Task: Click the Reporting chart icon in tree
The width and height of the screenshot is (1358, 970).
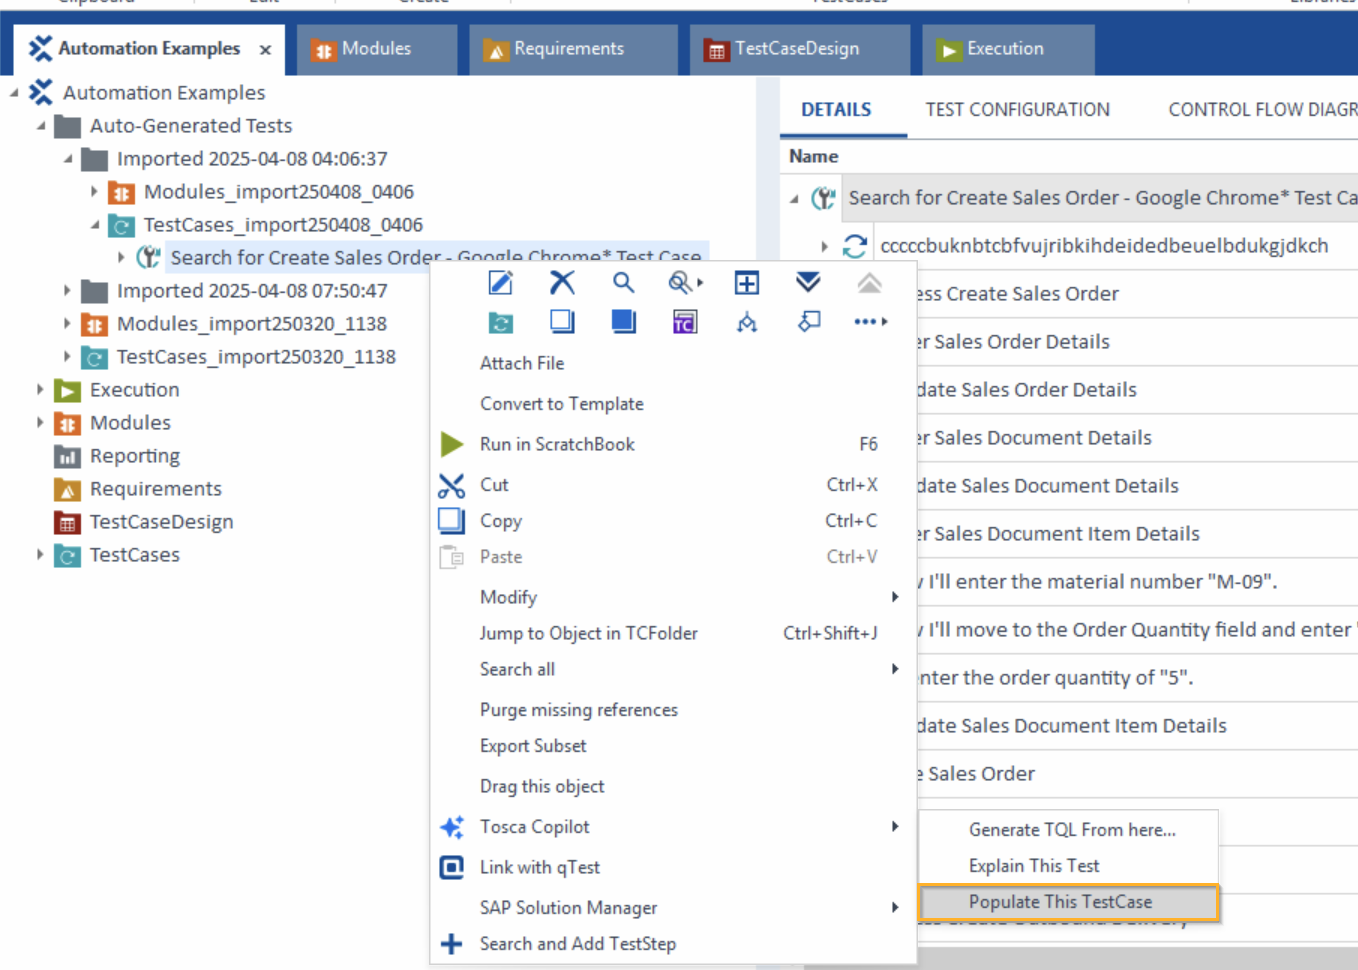Action: [x=67, y=457]
